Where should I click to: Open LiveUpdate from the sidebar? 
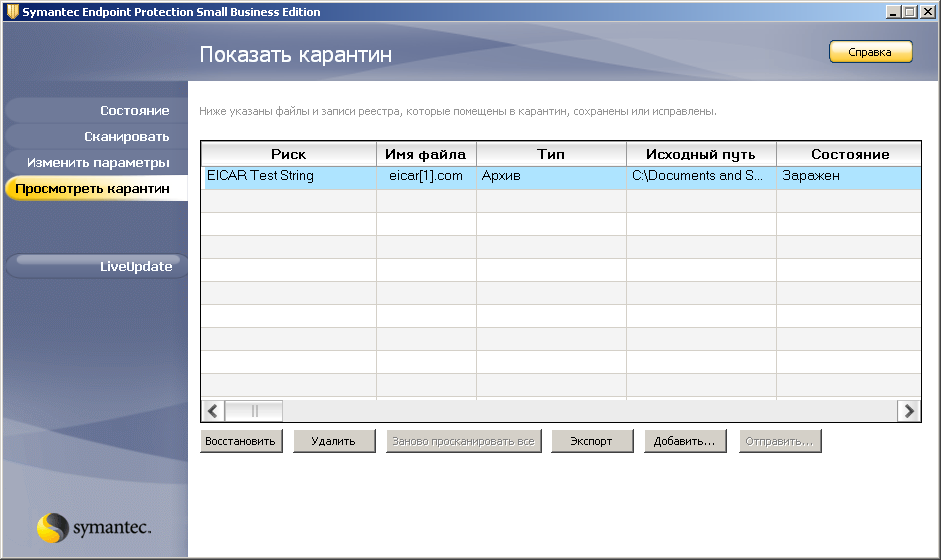(96, 266)
